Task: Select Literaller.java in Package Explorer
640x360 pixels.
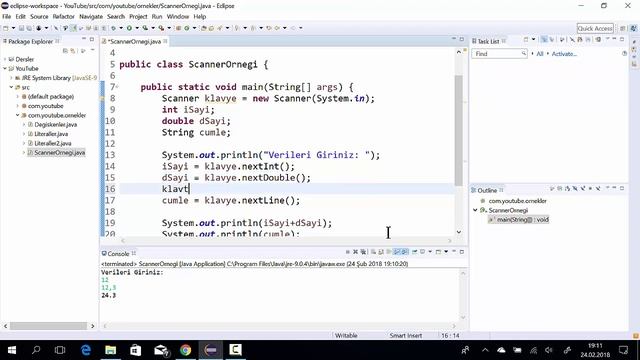Action: point(51,134)
